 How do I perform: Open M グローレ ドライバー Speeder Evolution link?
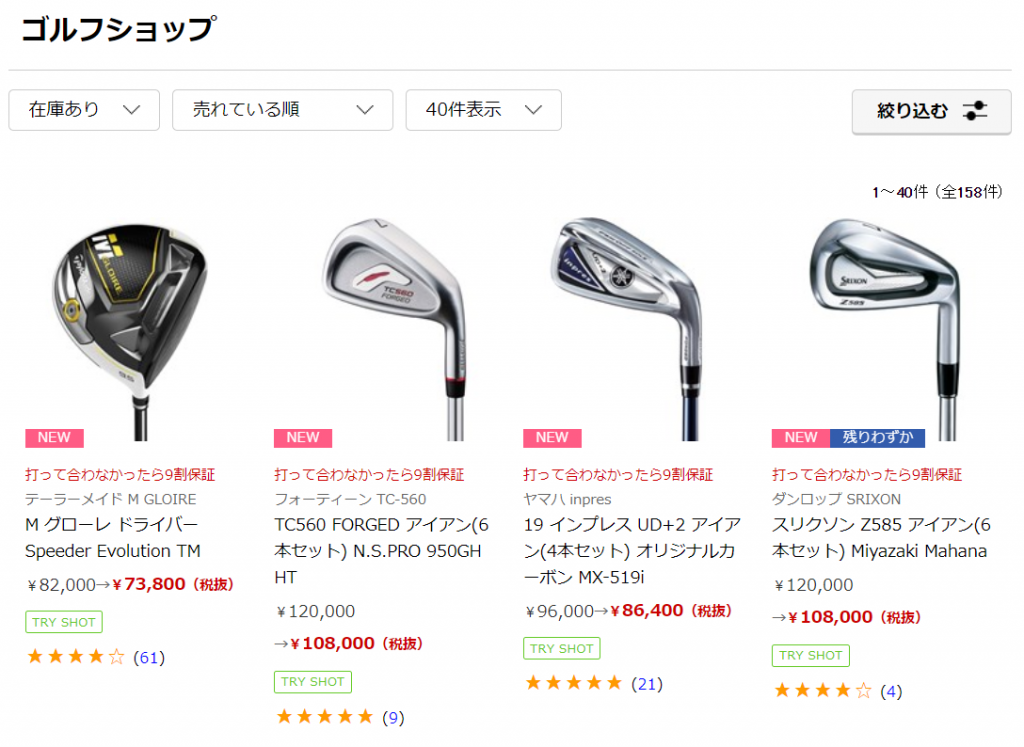point(113,538)
